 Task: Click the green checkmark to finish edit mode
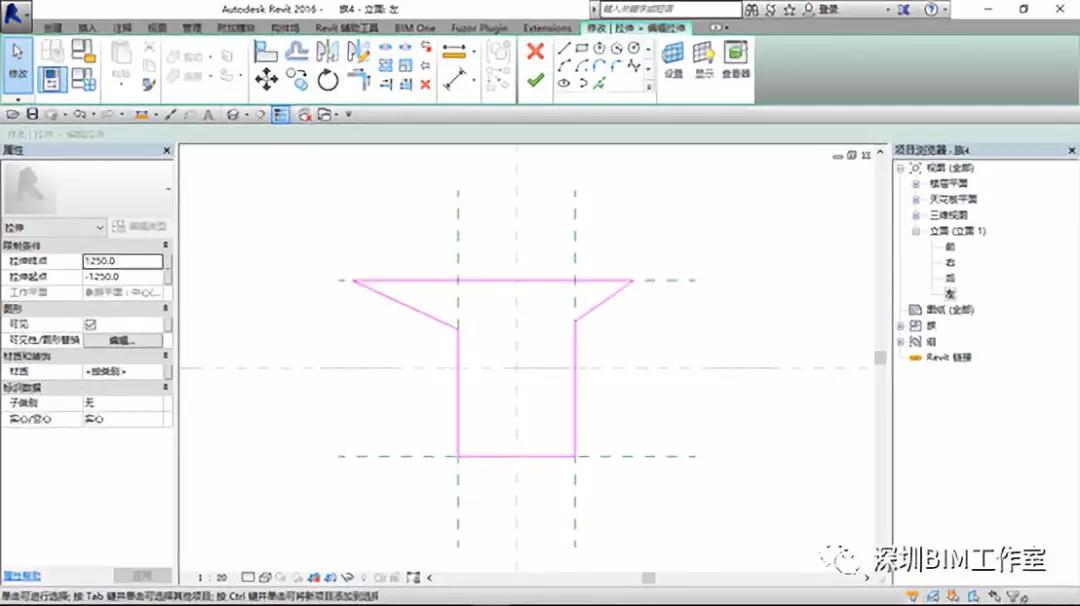[x=535, y=81]
